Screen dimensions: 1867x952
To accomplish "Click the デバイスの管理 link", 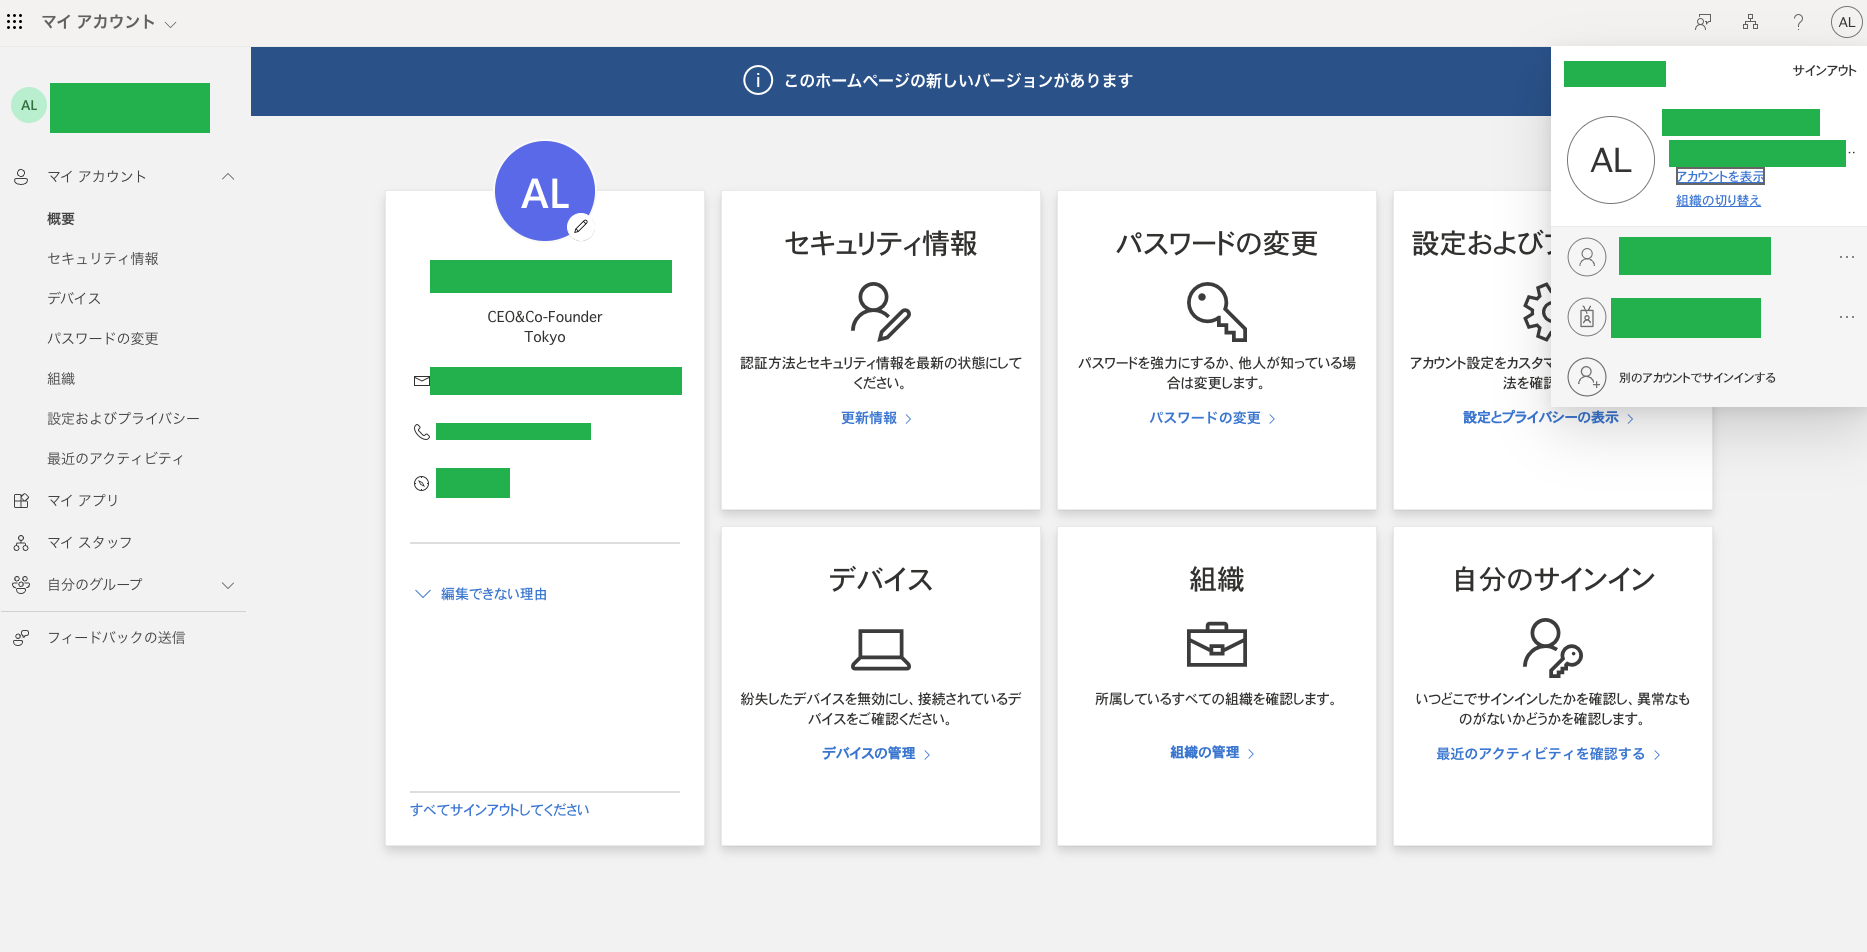I will [877, 754].
